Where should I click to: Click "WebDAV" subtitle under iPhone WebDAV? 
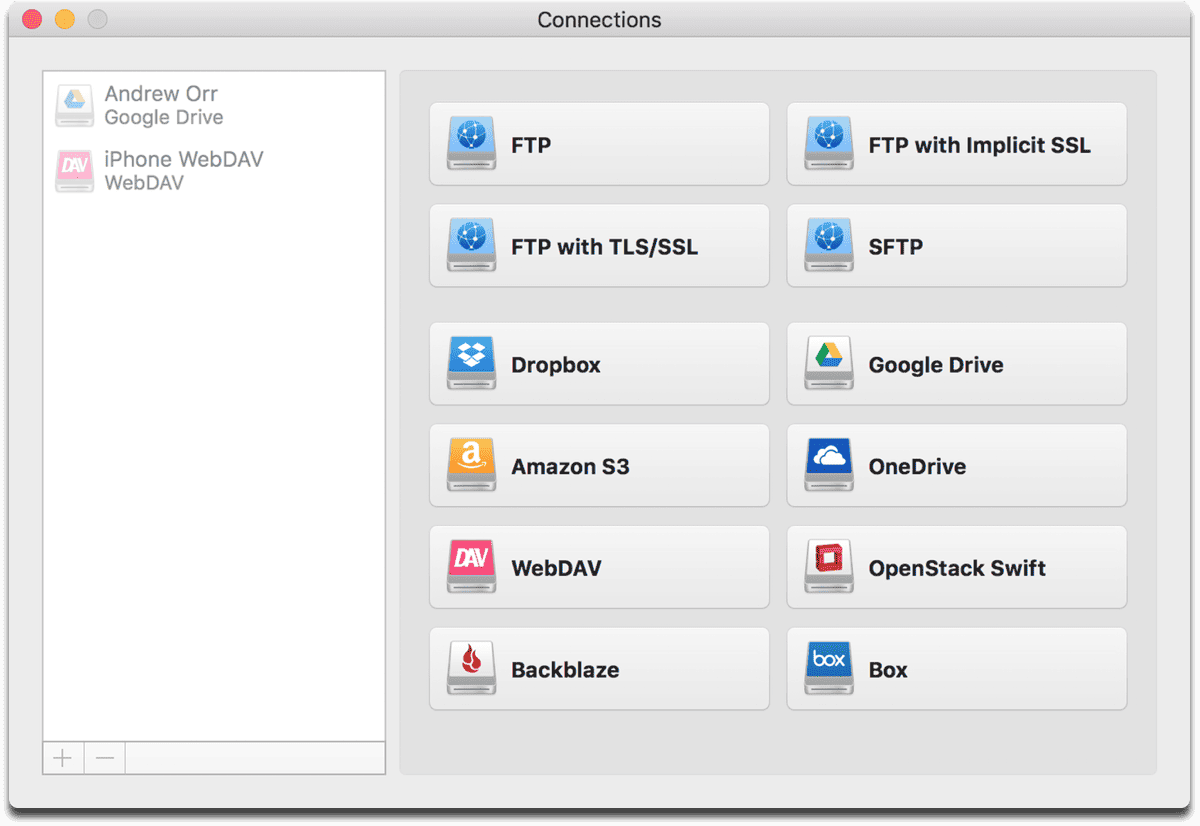click(x=144, y=184)
